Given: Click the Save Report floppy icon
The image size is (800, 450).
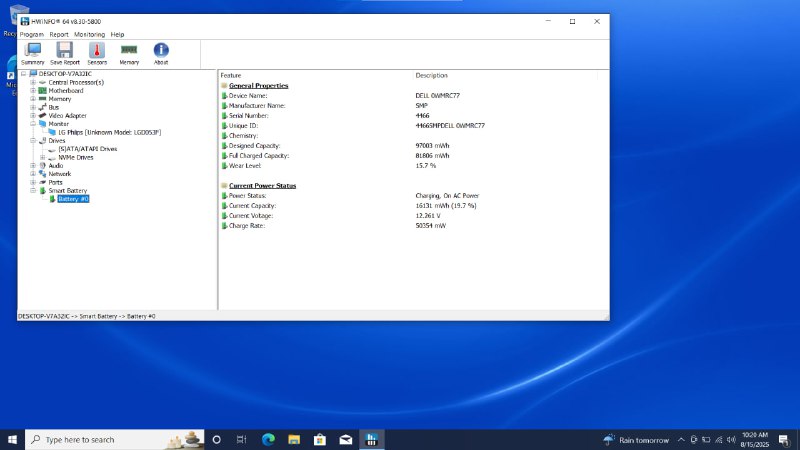Looking at the screenshot, I should coord(65,54).
